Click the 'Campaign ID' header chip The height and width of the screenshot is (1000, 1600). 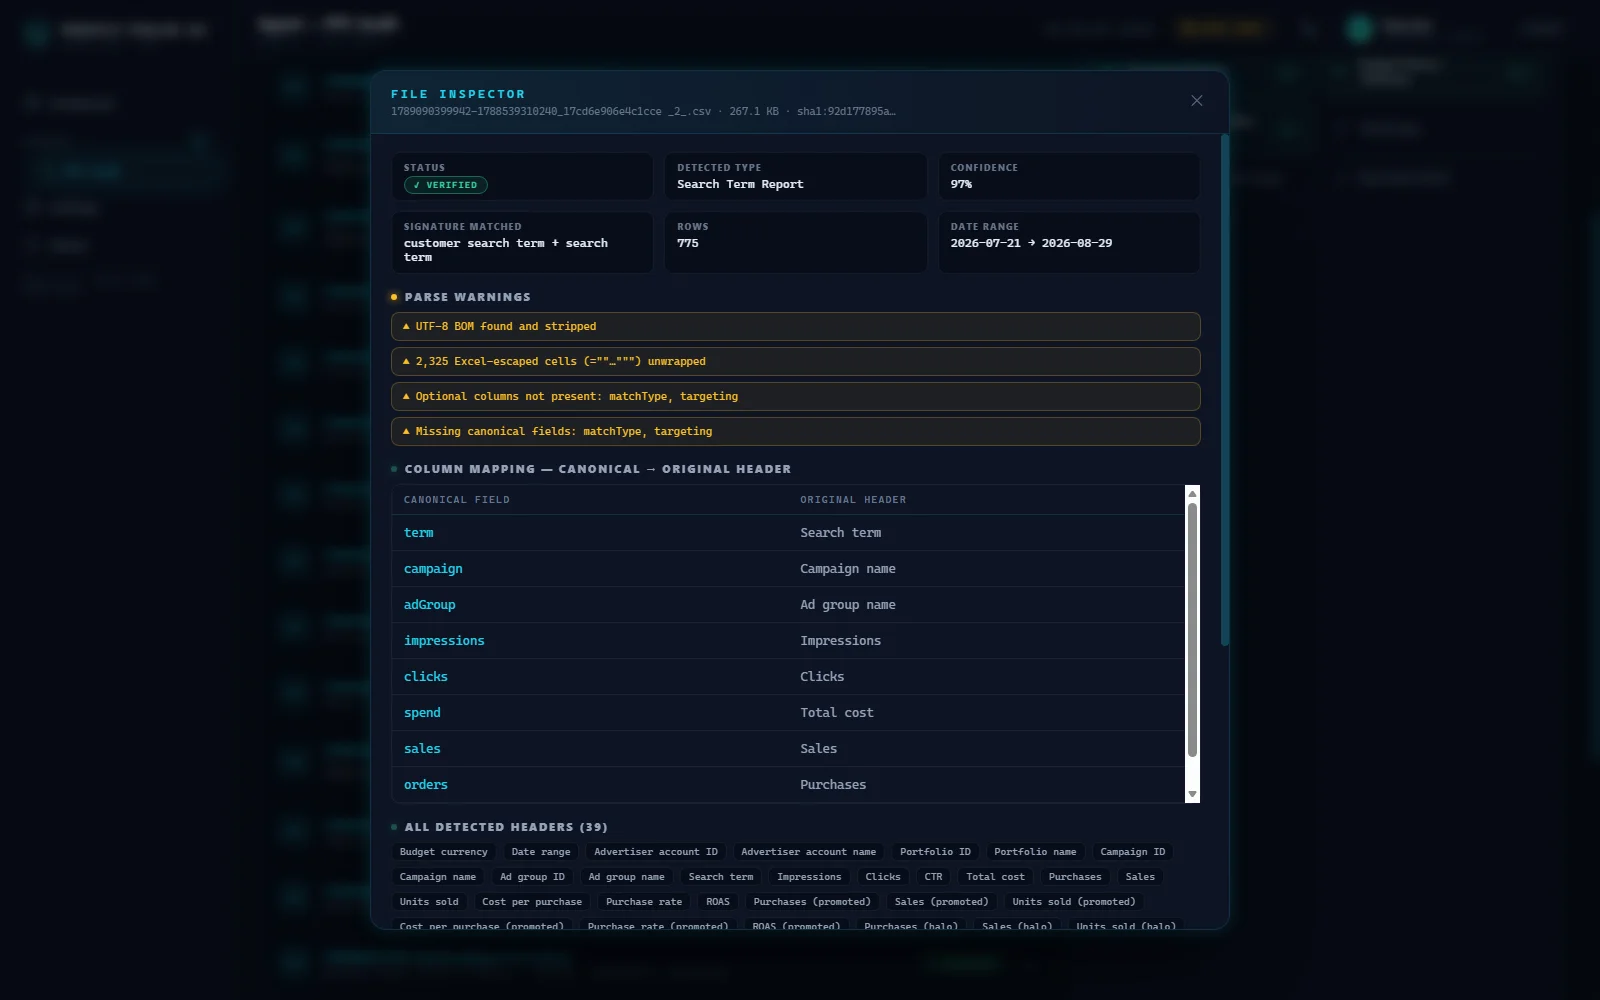tap(1133, 852)
